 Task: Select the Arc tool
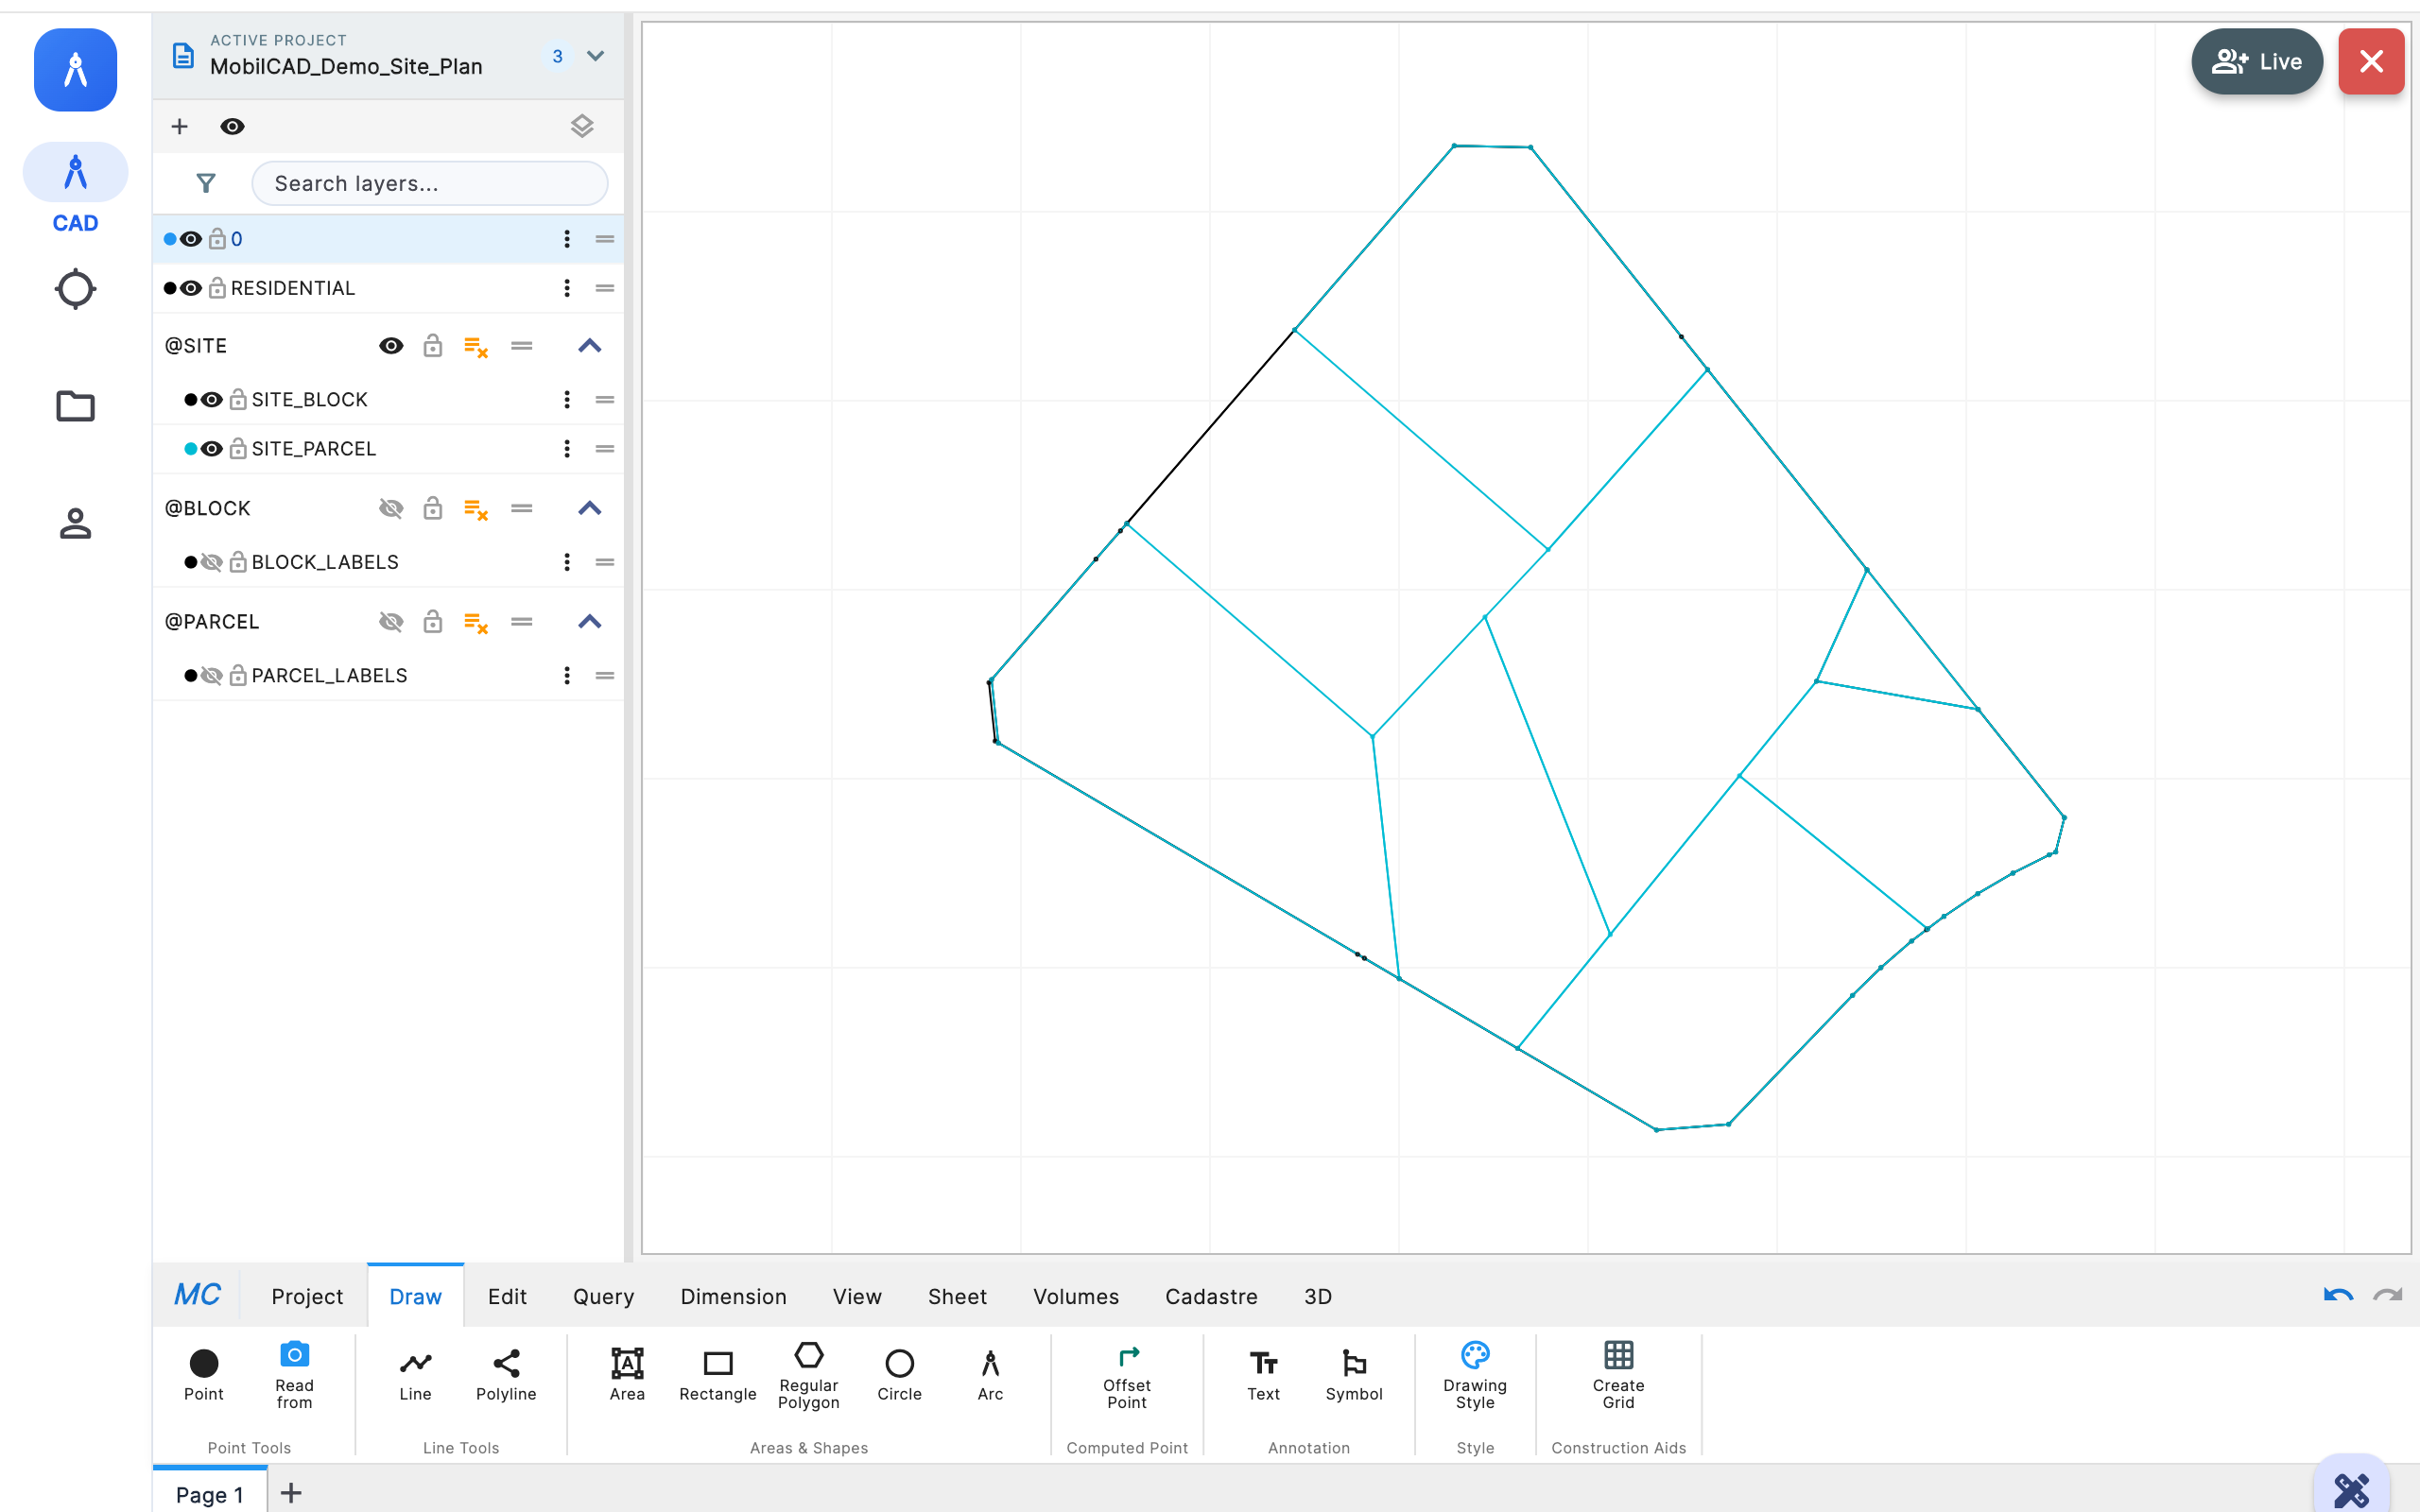tap(990, 1375)
